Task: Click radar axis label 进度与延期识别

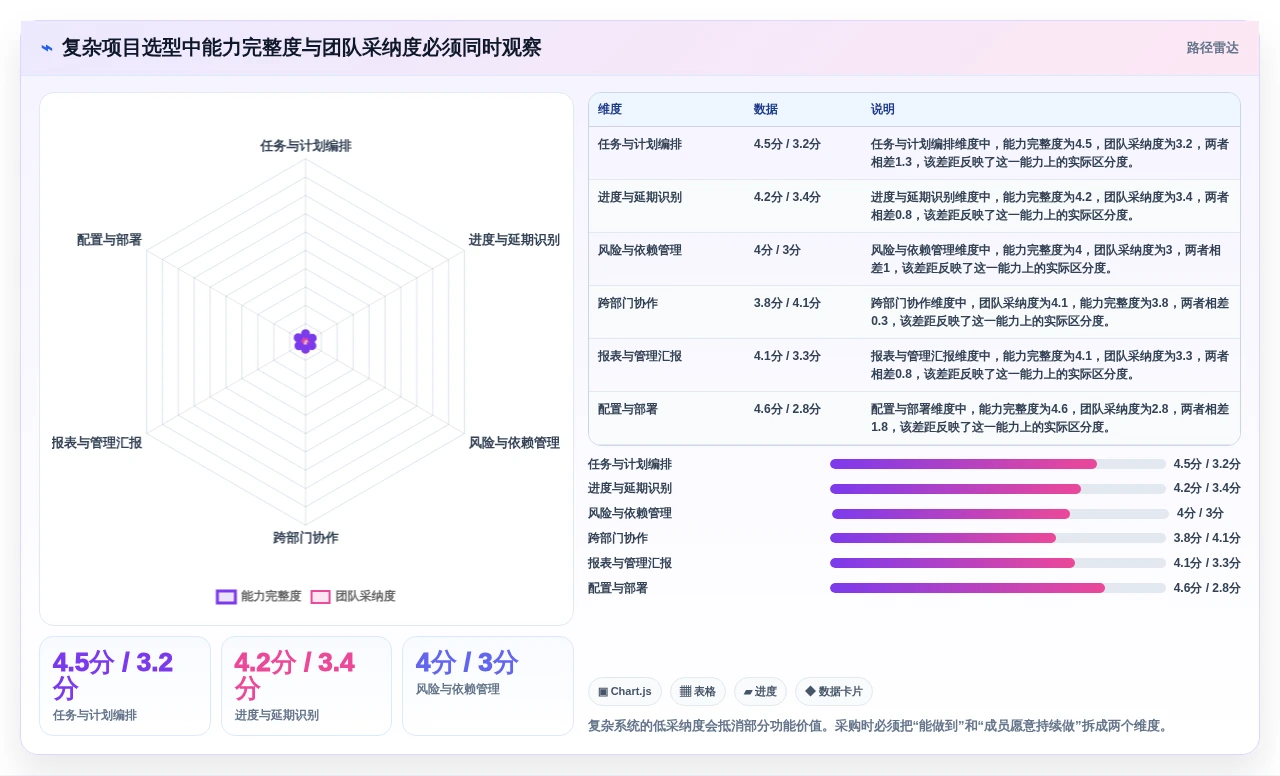Action: coord(514,240)
